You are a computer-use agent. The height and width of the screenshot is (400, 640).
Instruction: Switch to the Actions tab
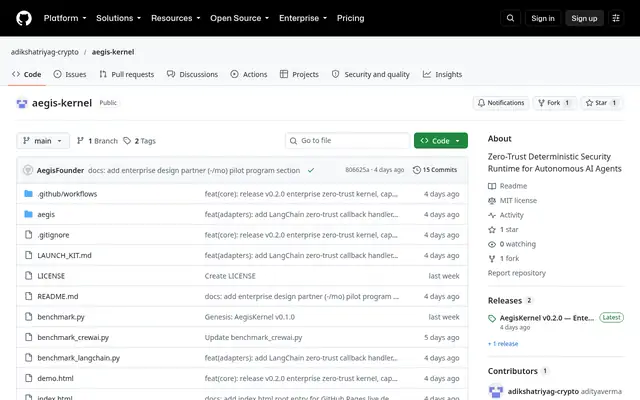[249, 74]
